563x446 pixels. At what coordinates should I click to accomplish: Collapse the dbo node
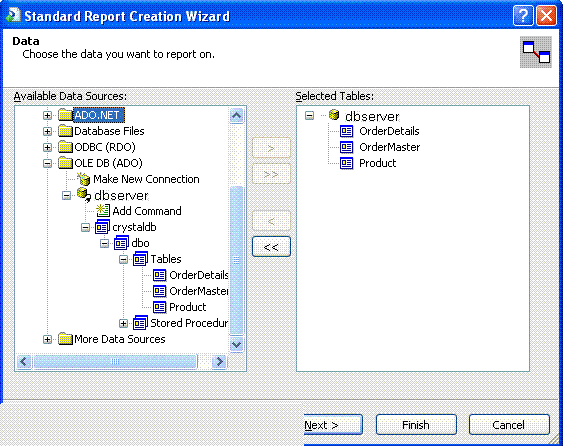pos(104,243)
